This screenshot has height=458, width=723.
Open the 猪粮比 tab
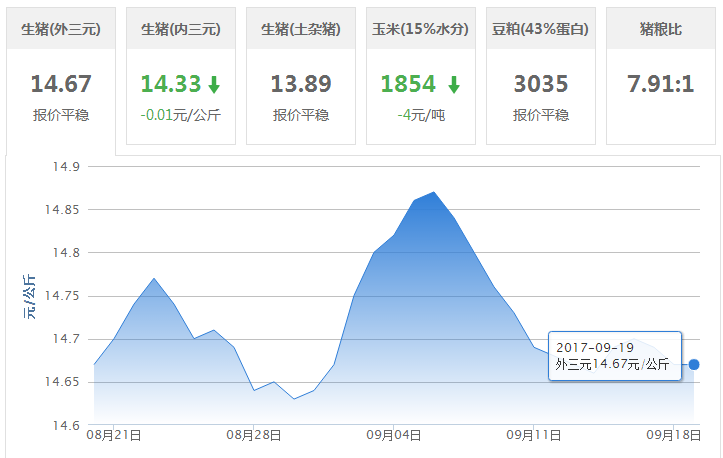point(660,29)
